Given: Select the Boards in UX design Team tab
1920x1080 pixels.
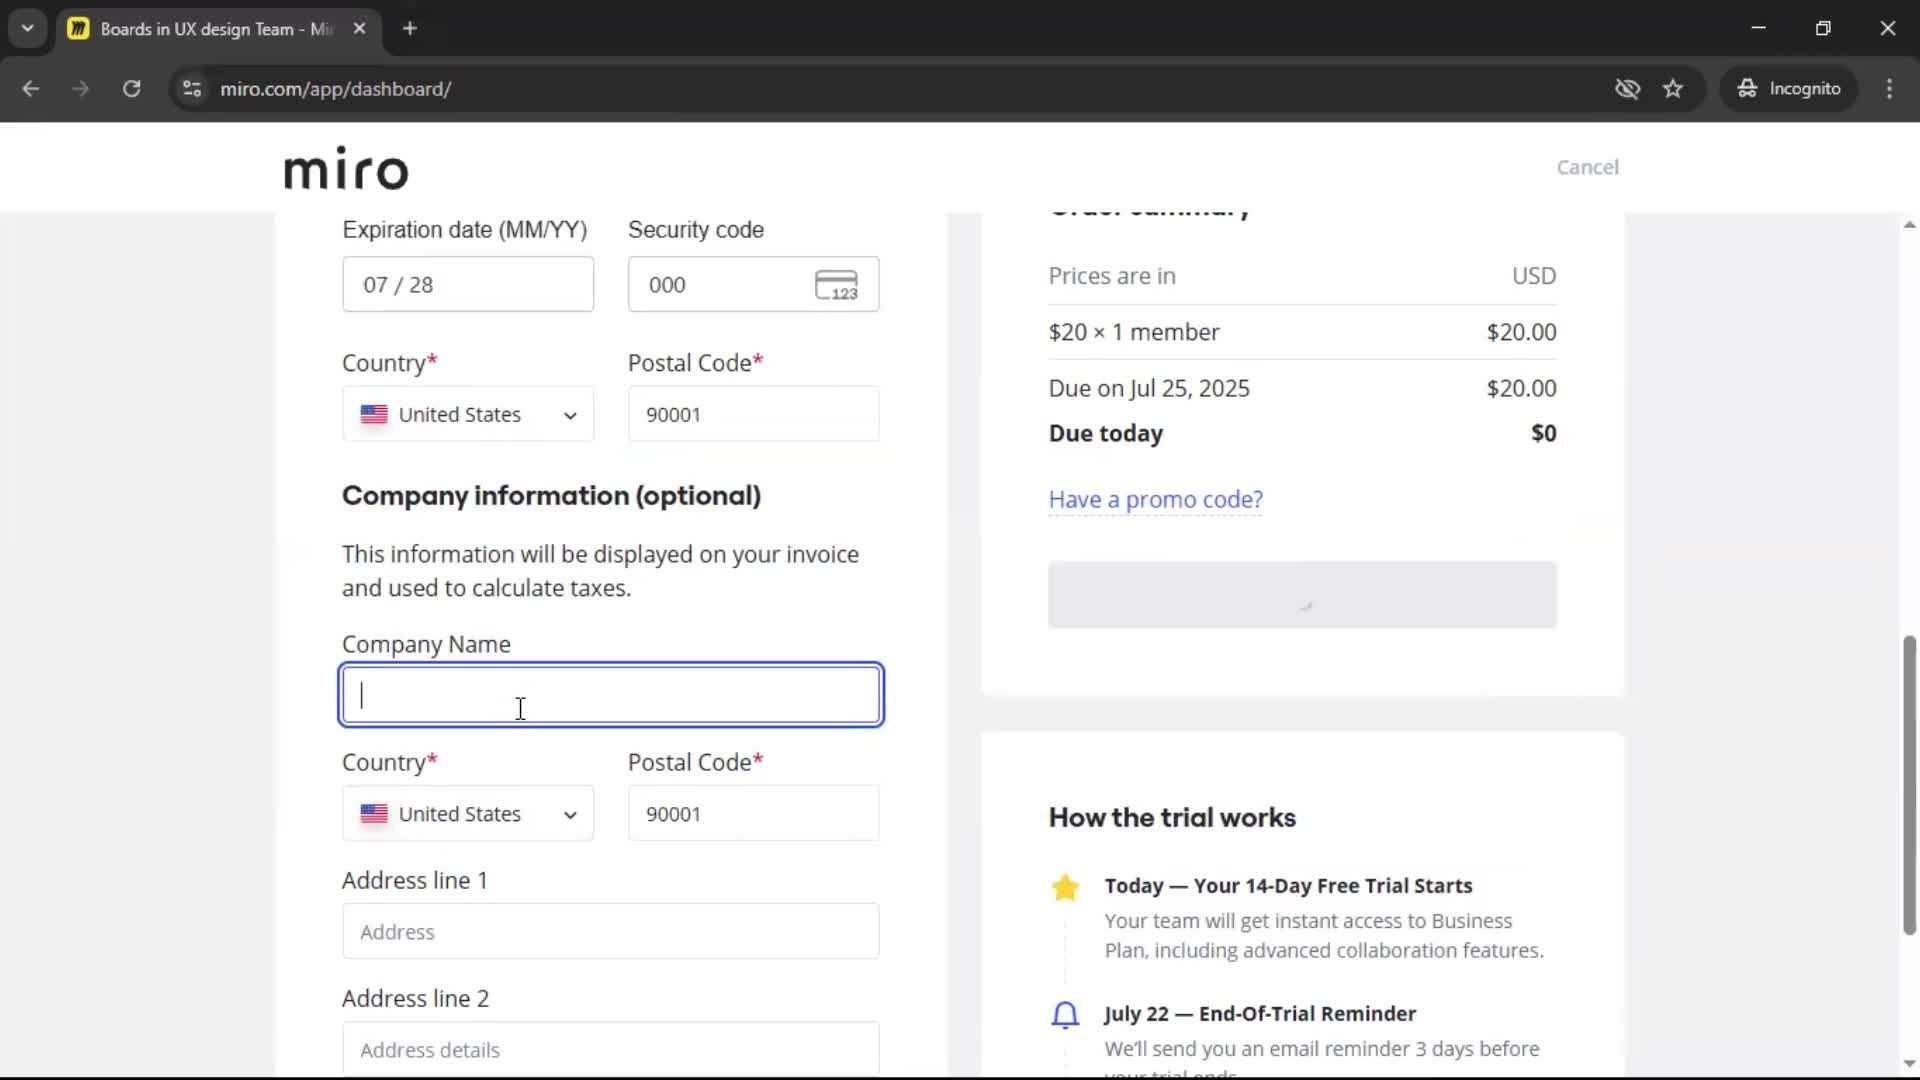Looking at the screenshot, I should [x=218, y=29].
